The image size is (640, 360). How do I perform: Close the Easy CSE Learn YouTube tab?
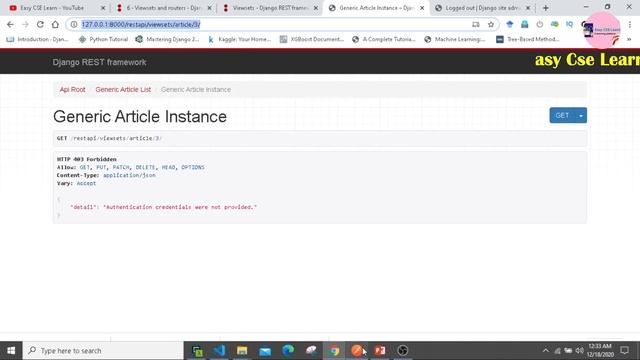[103, 8]
